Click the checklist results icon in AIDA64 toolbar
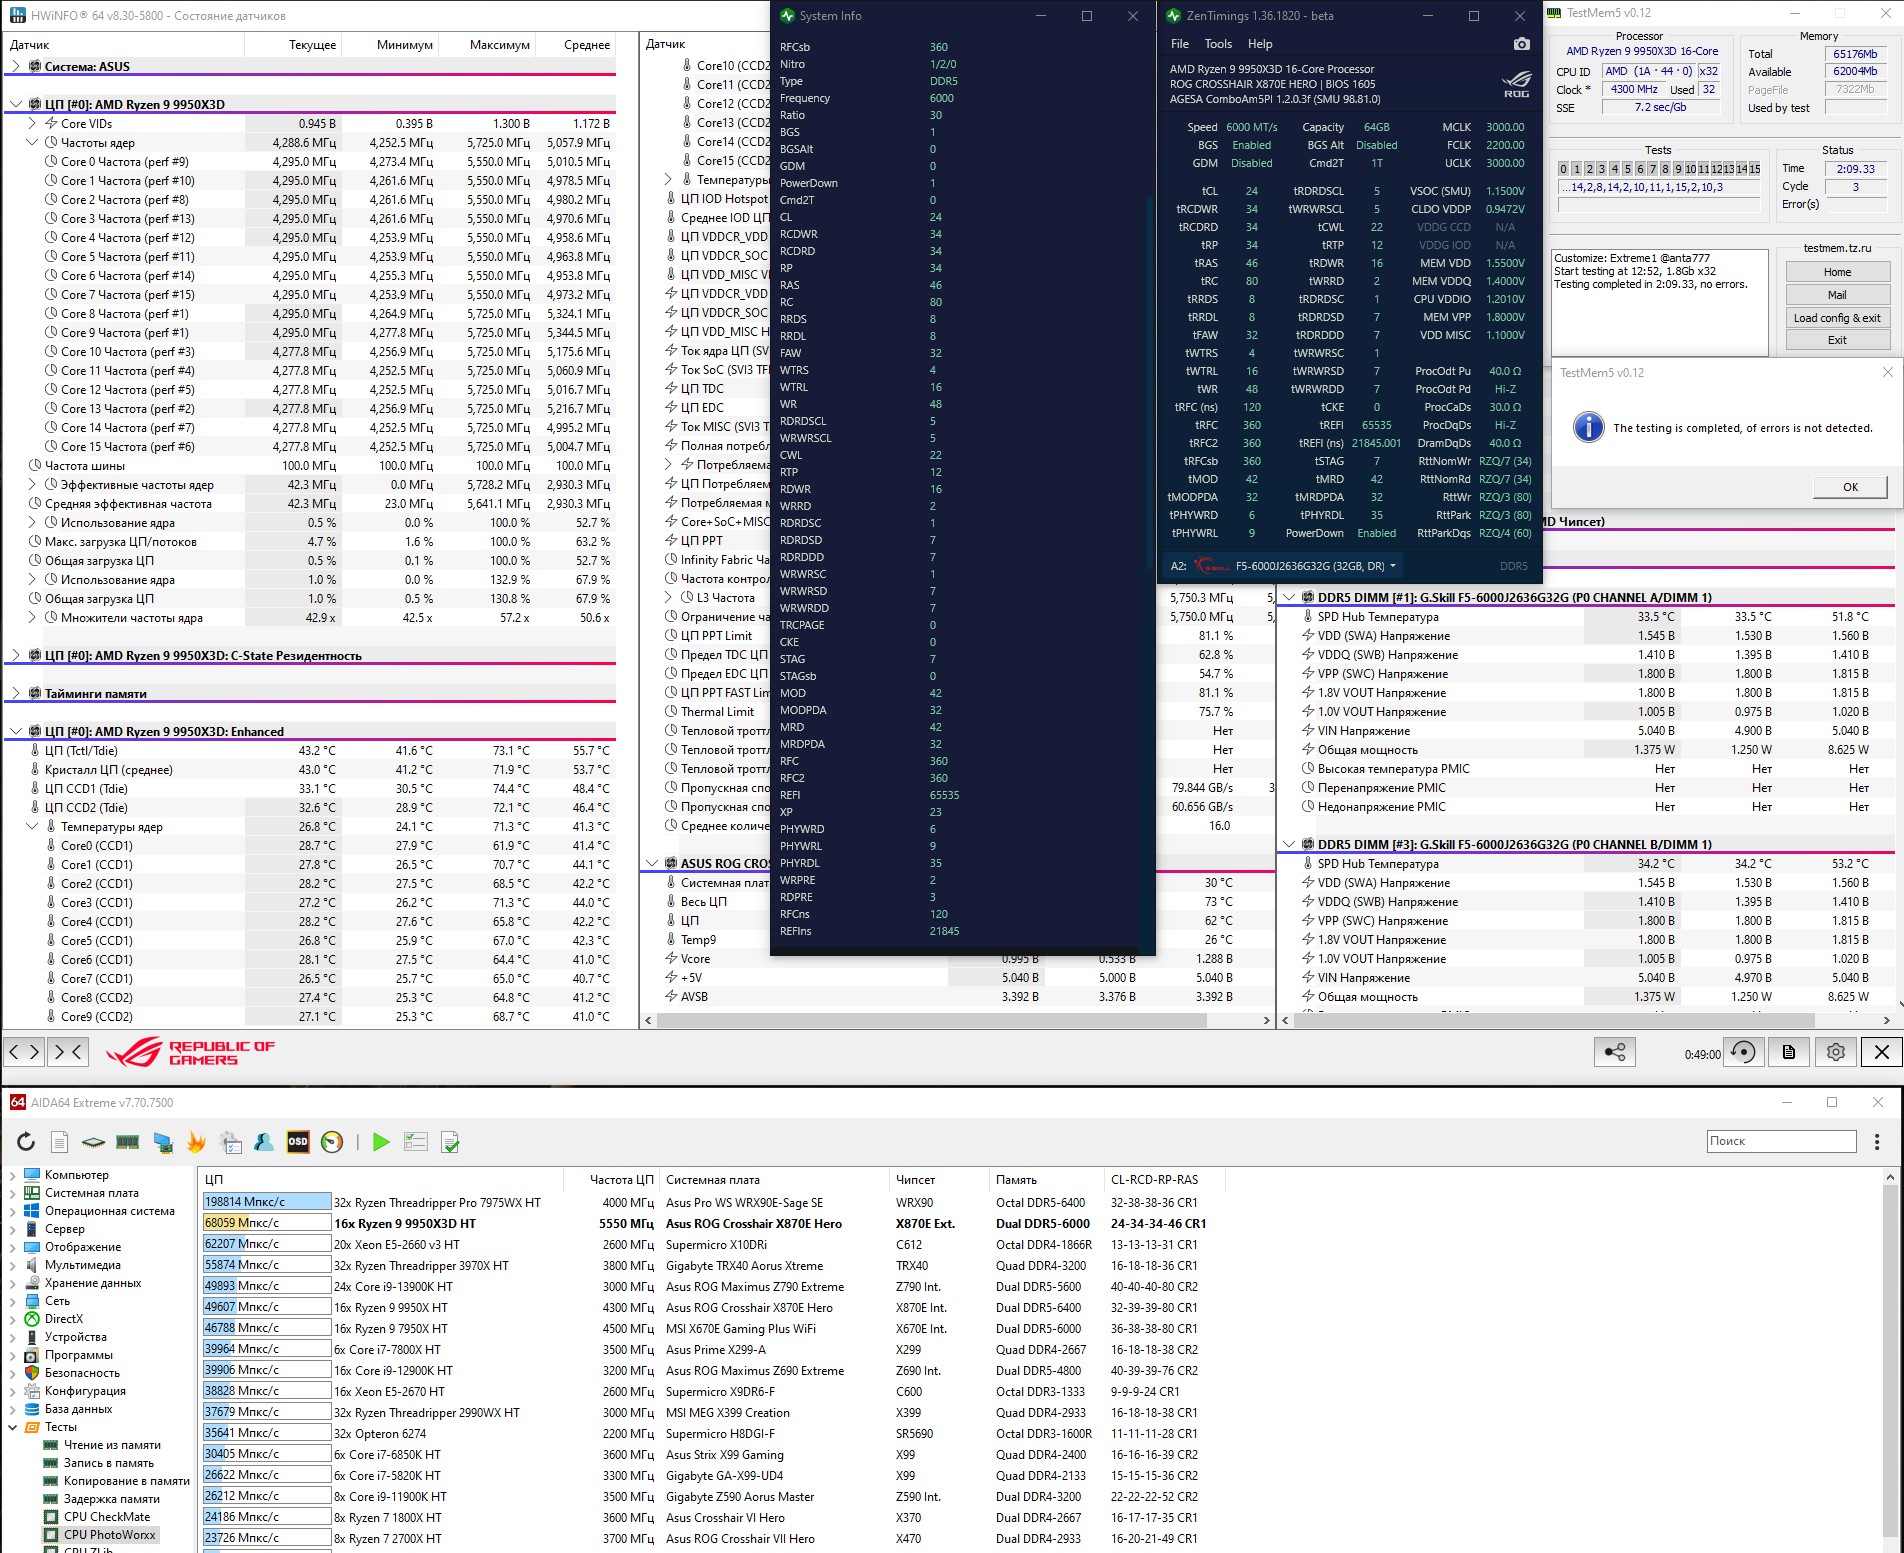The height and width of the screenshot is (1553, 1904). pos(416,1141)
